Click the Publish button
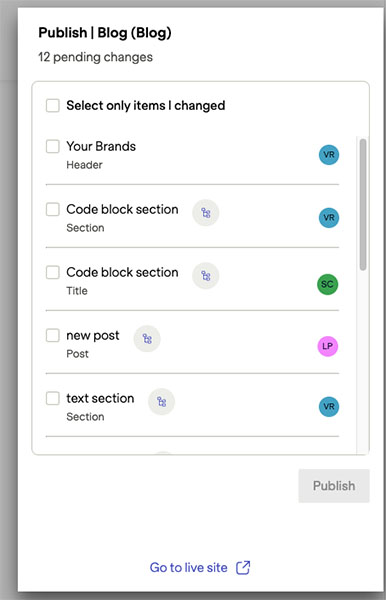Screen dimensions: 386x600 coord(334,486)
